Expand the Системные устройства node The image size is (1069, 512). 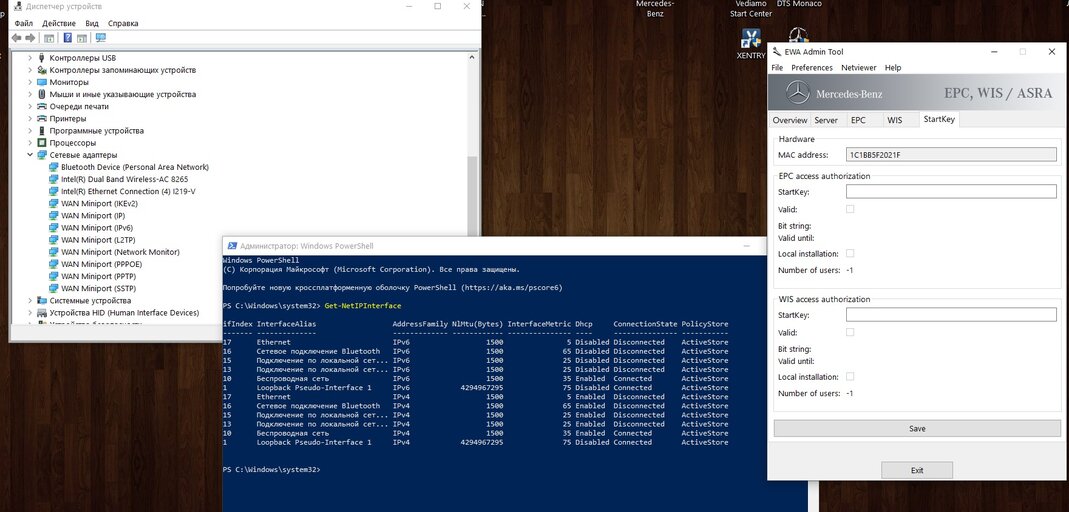click(x=30, y=301)
